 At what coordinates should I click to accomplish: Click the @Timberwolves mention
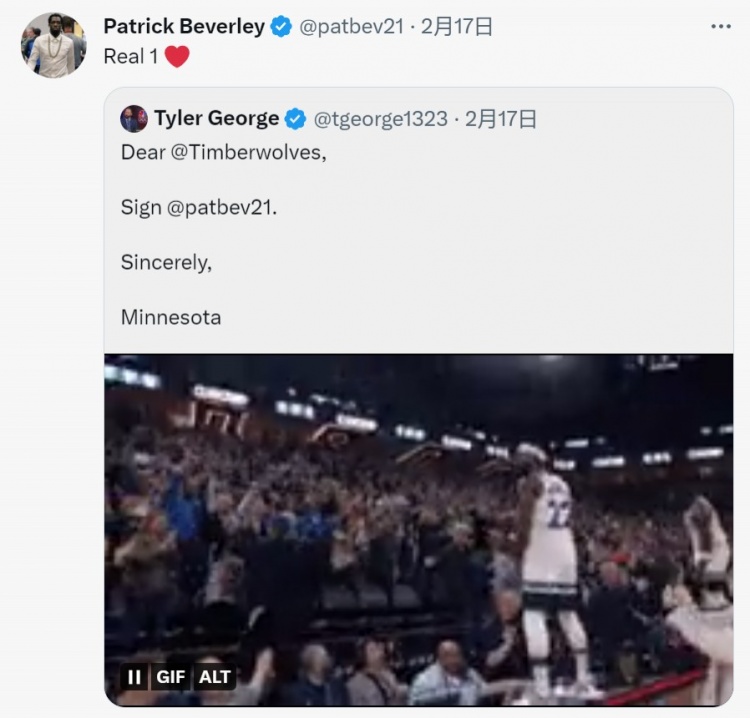coord(248,153)
